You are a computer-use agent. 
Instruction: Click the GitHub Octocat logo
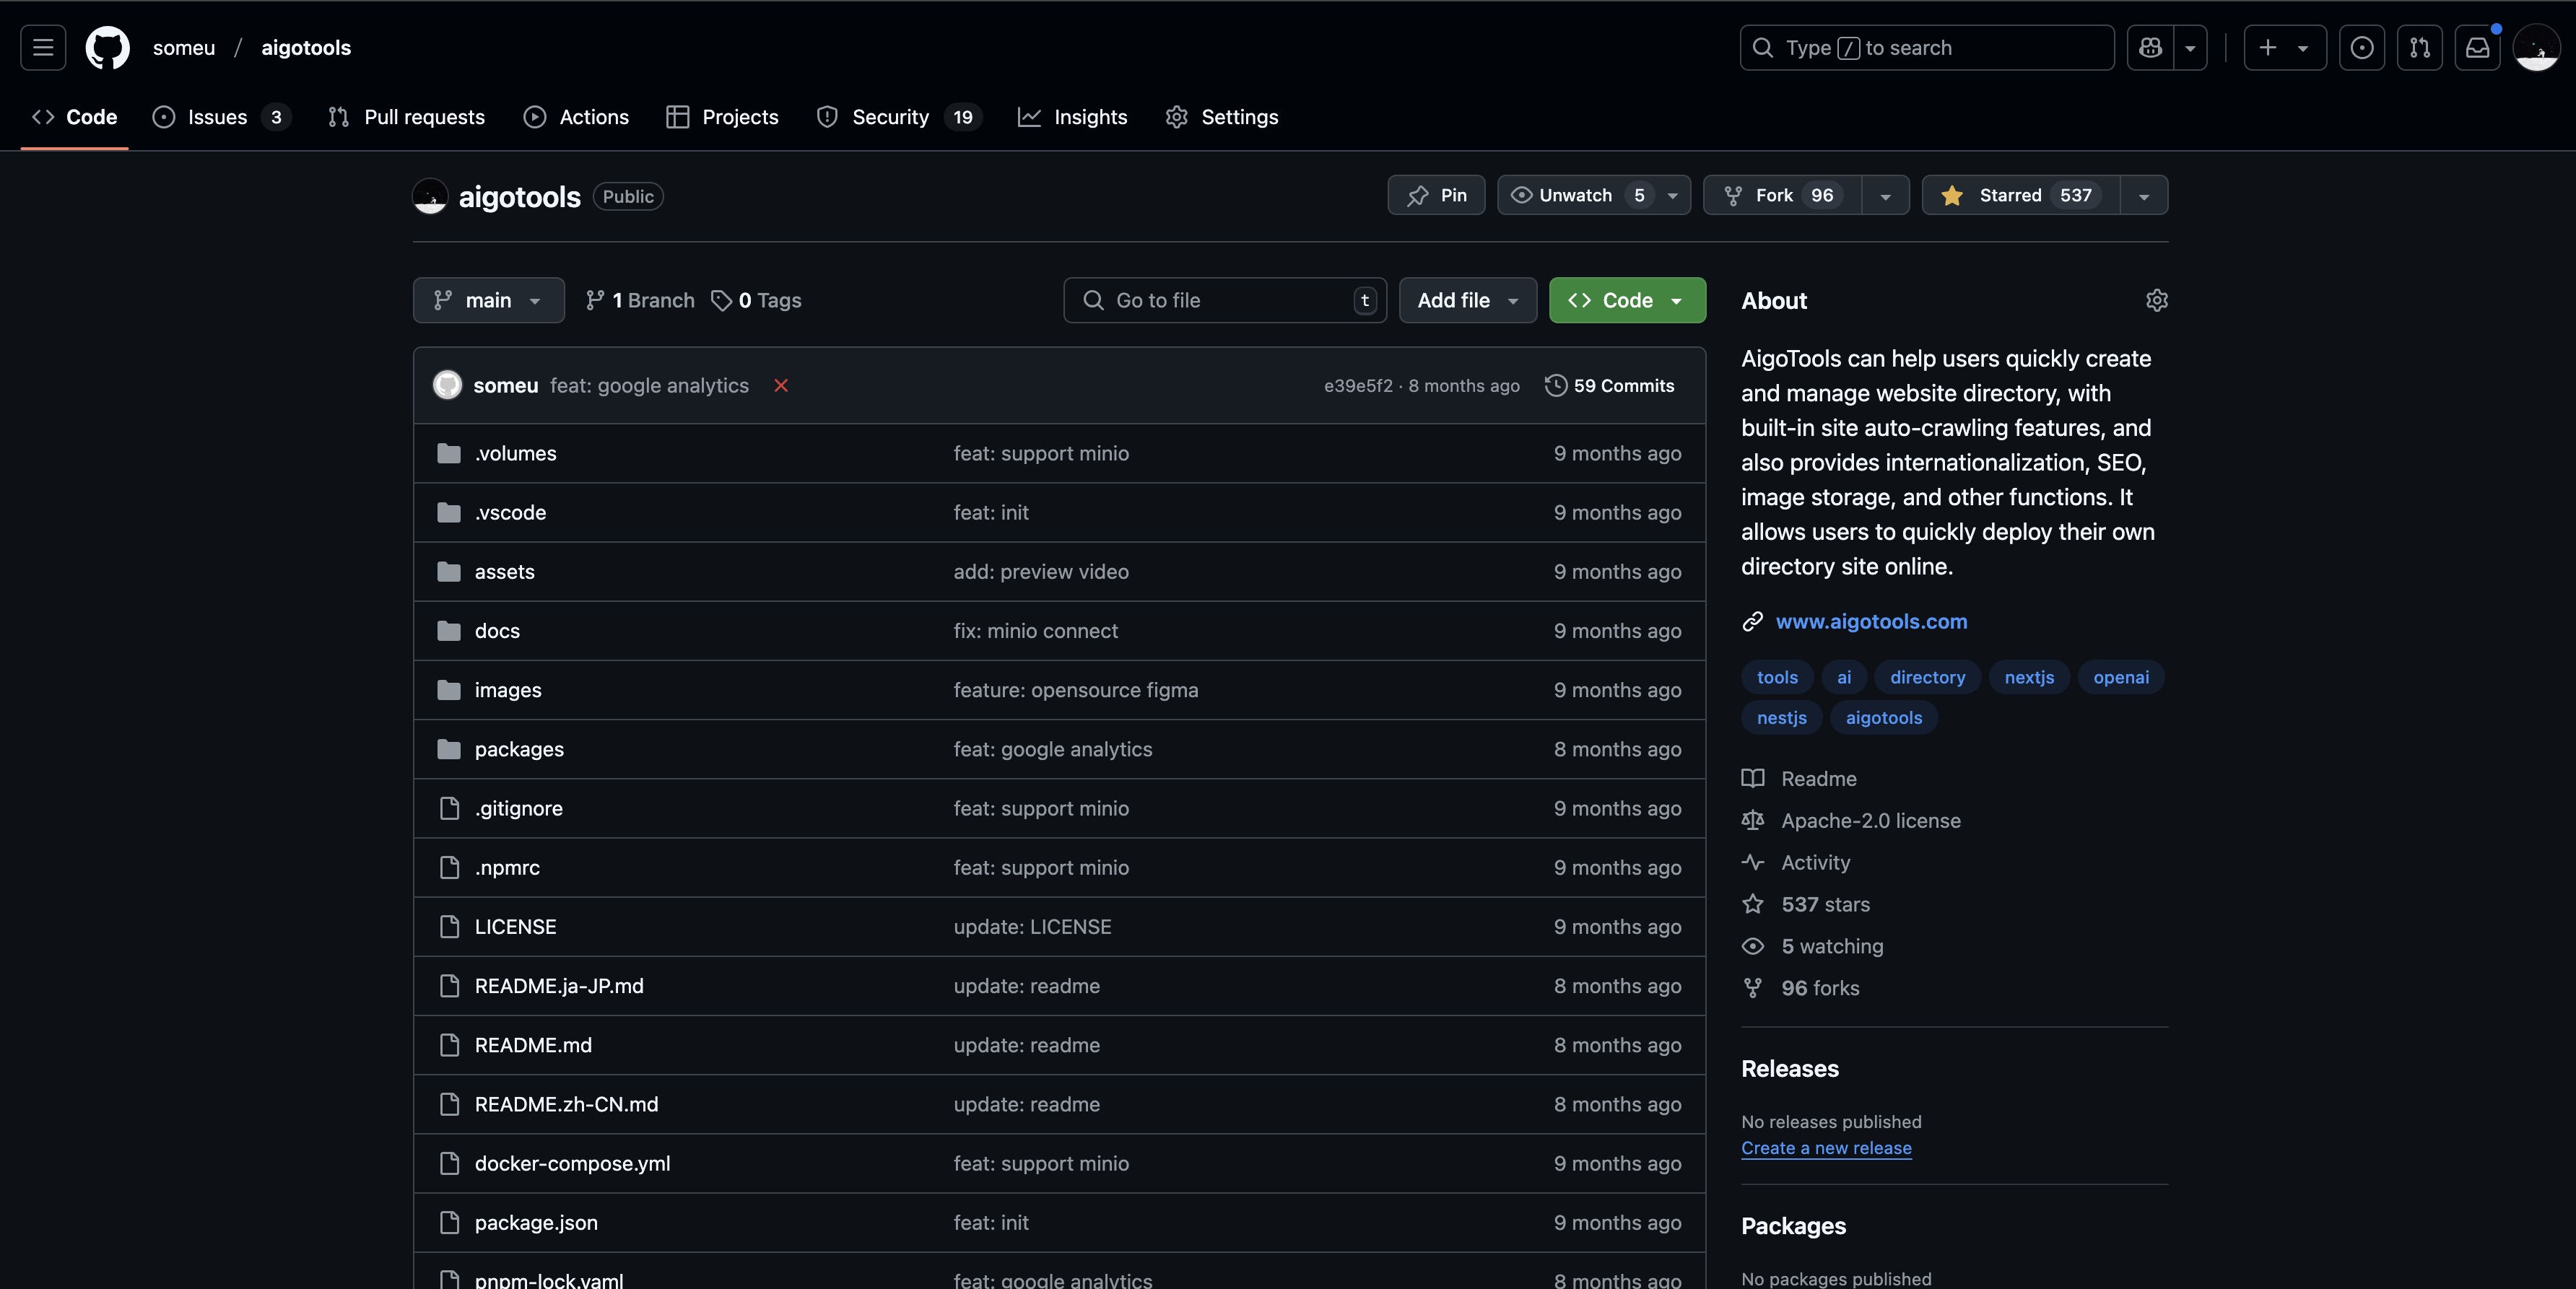[107, 48]
